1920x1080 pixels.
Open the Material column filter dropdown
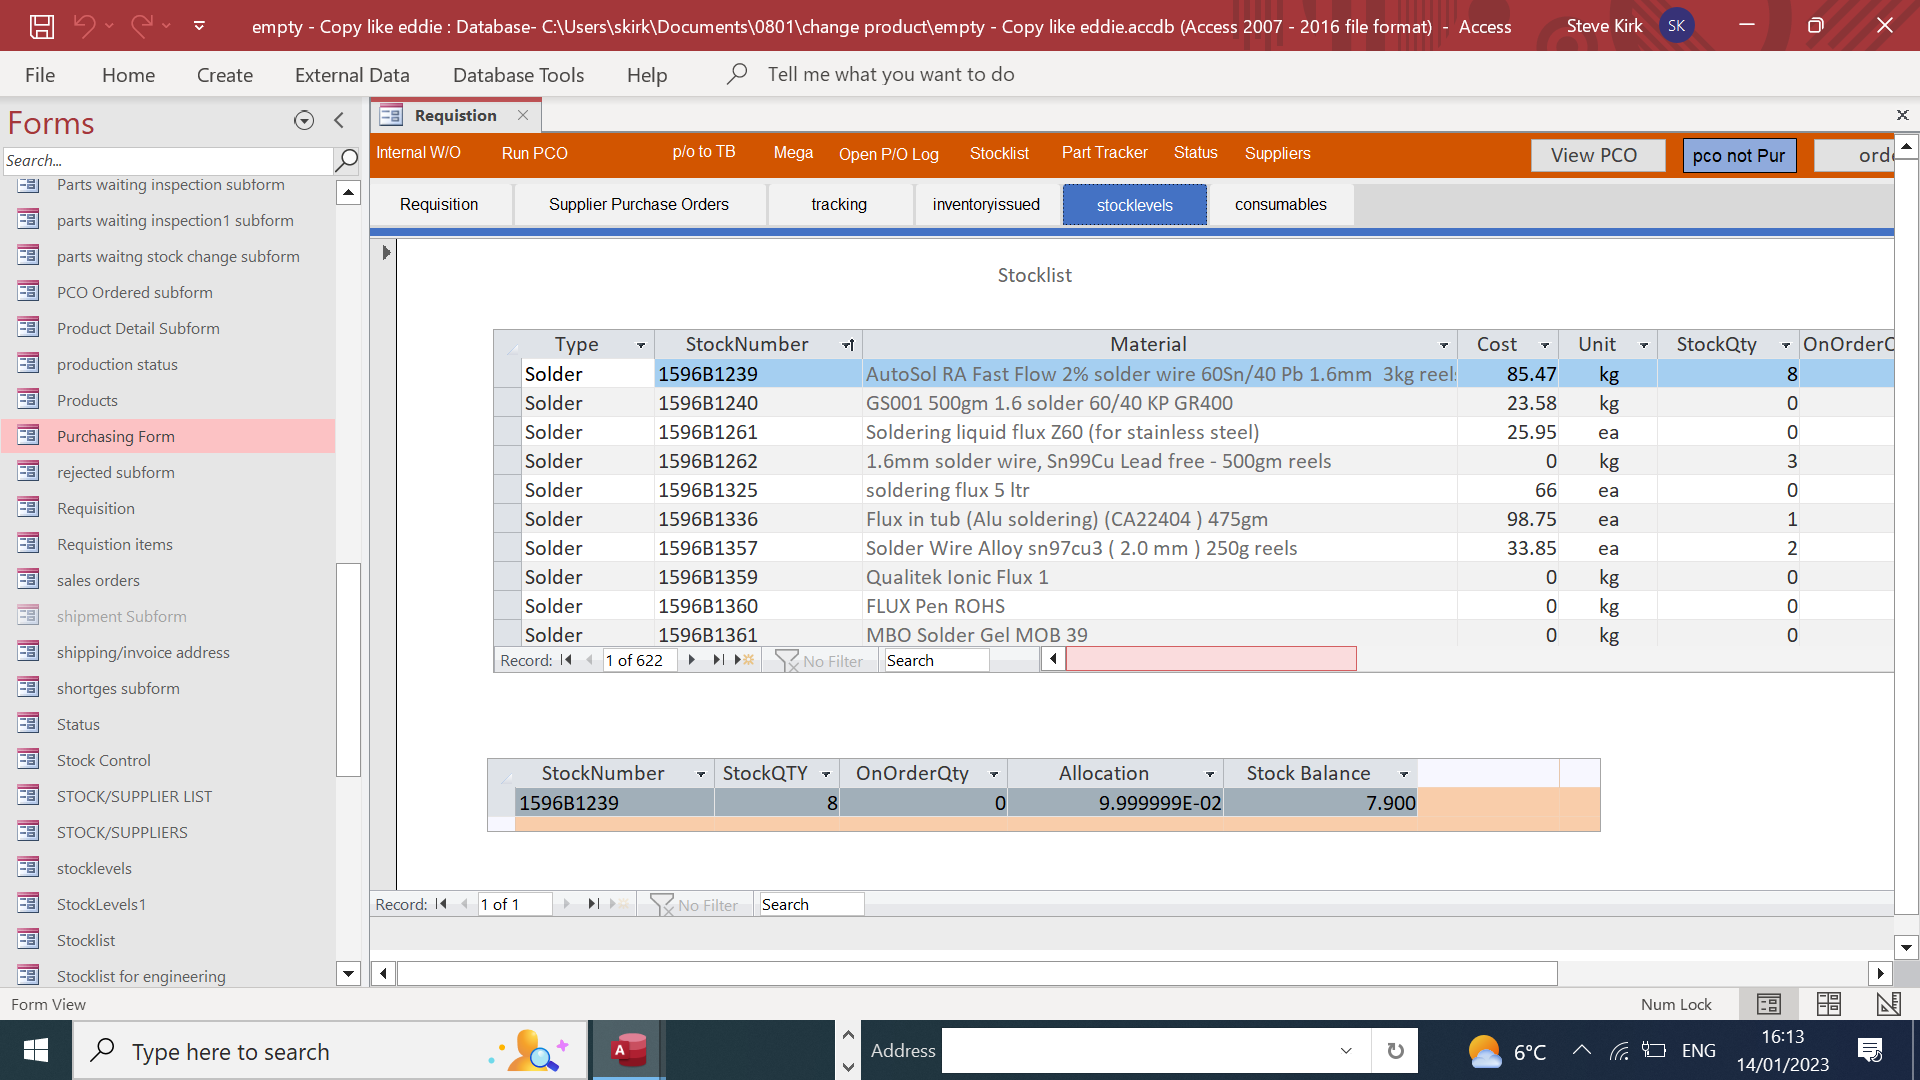(x=1443, y=345)
